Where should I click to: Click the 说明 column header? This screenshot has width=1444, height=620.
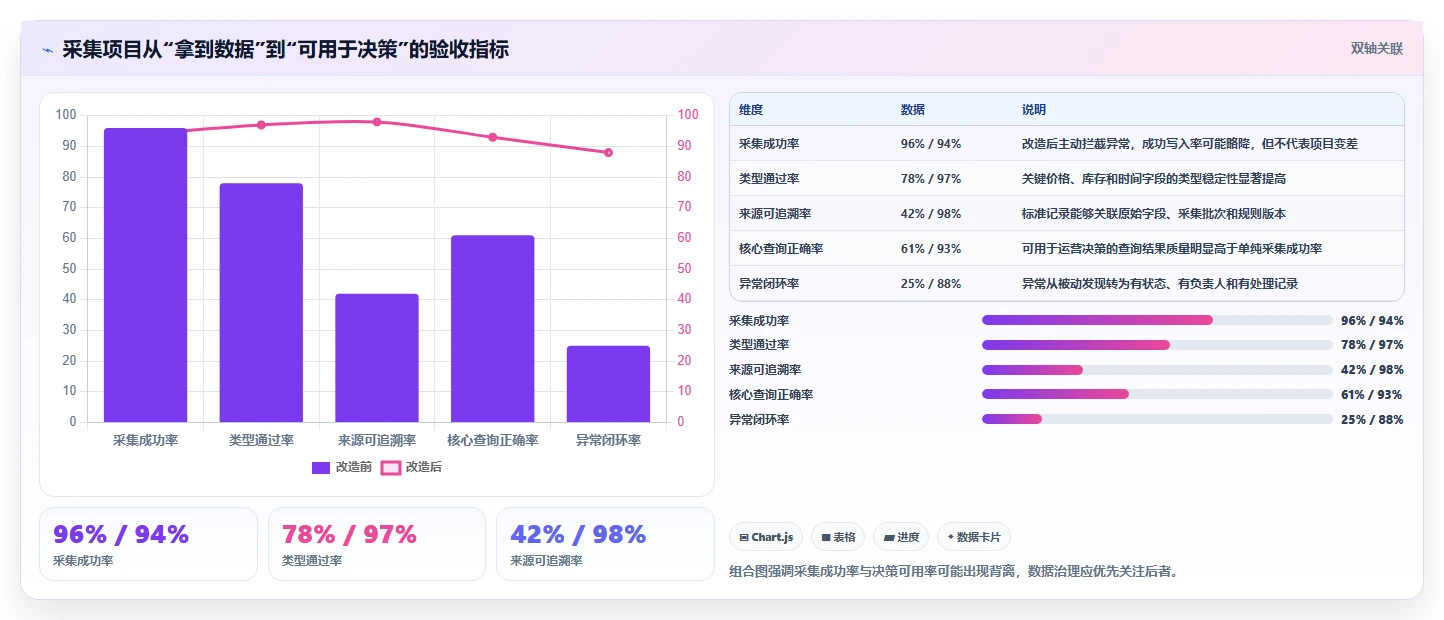[x=1034, y=109]
